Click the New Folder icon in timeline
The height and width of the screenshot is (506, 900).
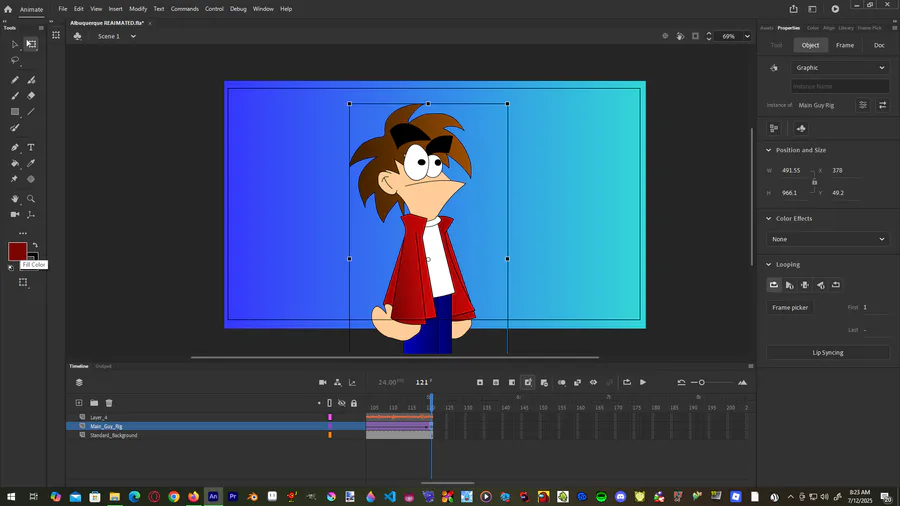click(94, 403)
